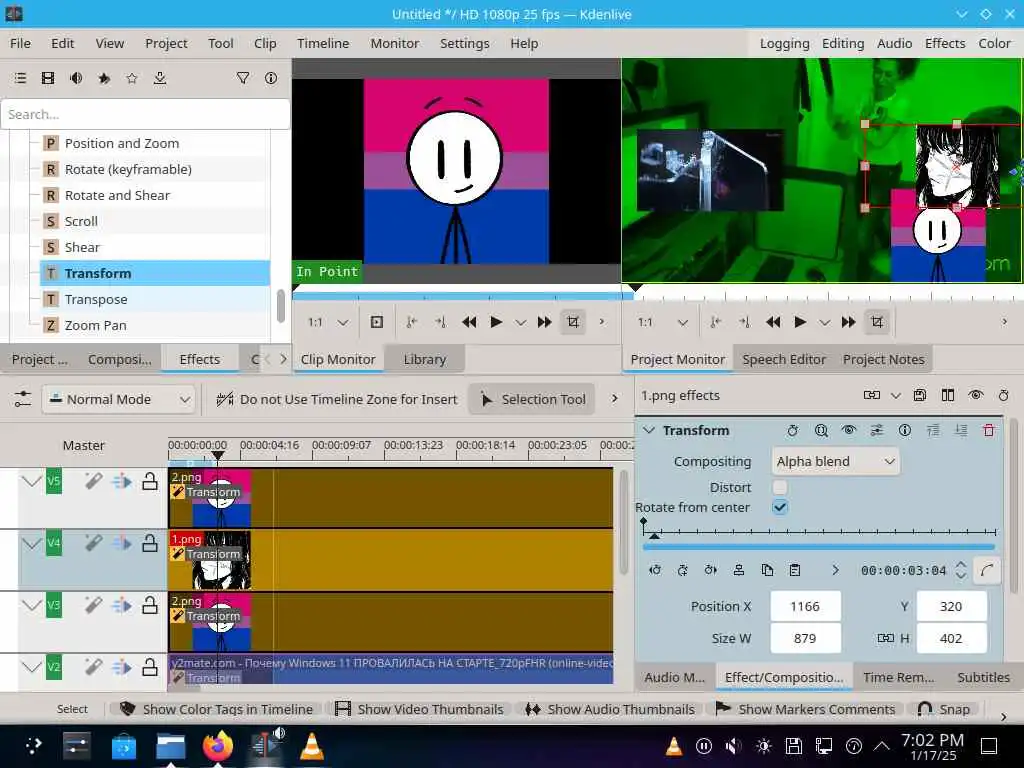Filter effects list to video effects
This screenshot has width=1024, height=768.
[x=48, y=78]
